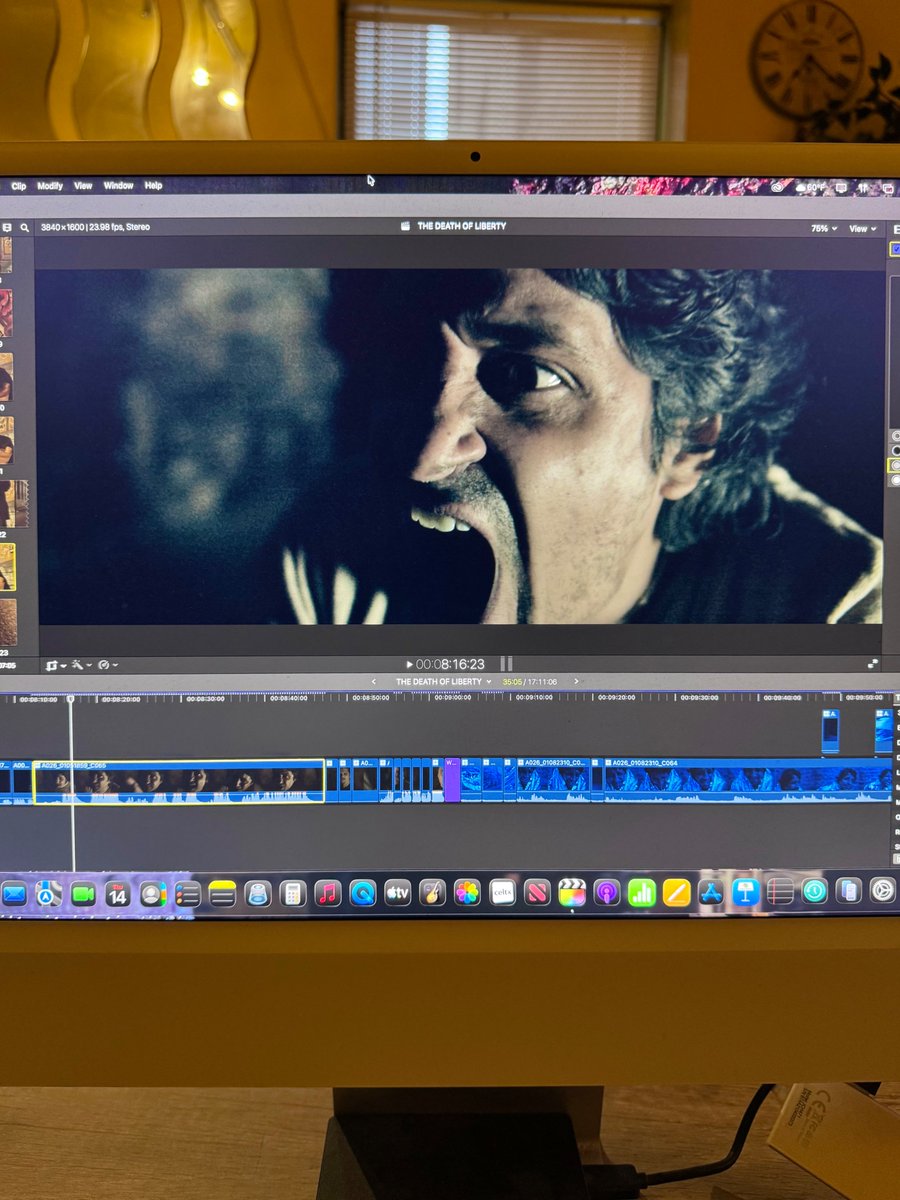The image size is (900, 1200).
Task: Open the View menu in the menu bar
Action: tap(83, 186)
